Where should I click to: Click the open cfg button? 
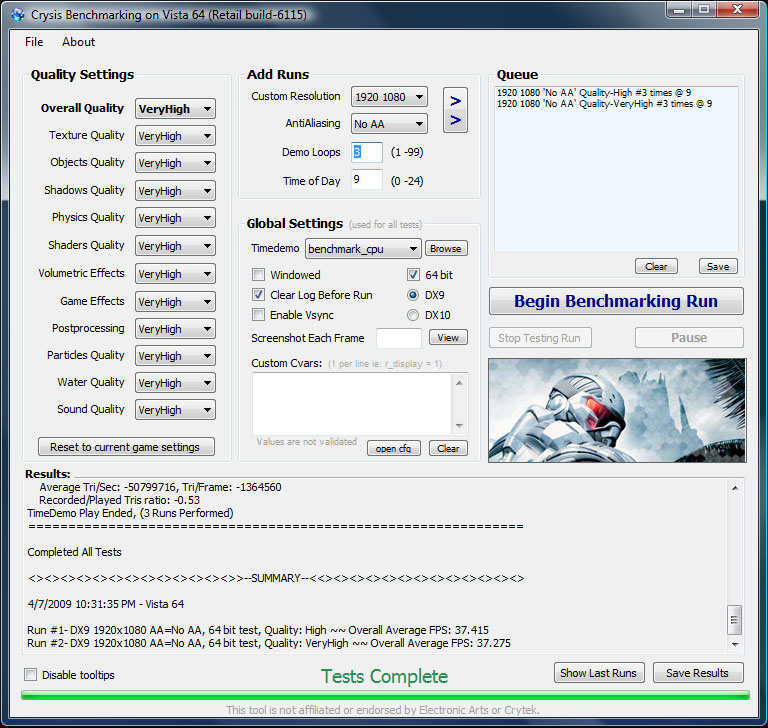coord(394,448)
